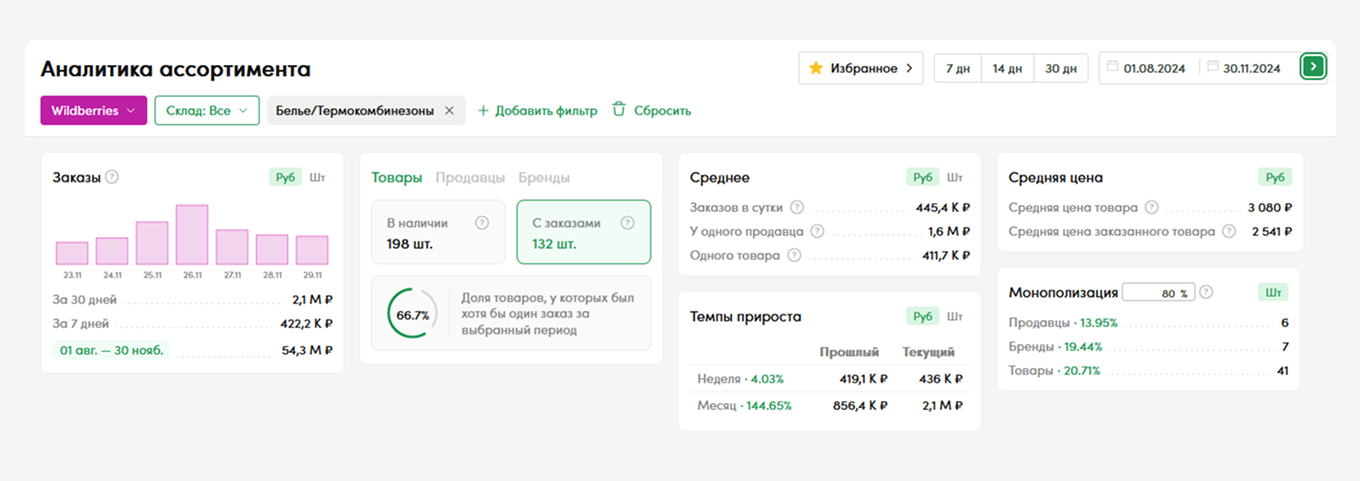Switch to the Продавцы tab

469,177
